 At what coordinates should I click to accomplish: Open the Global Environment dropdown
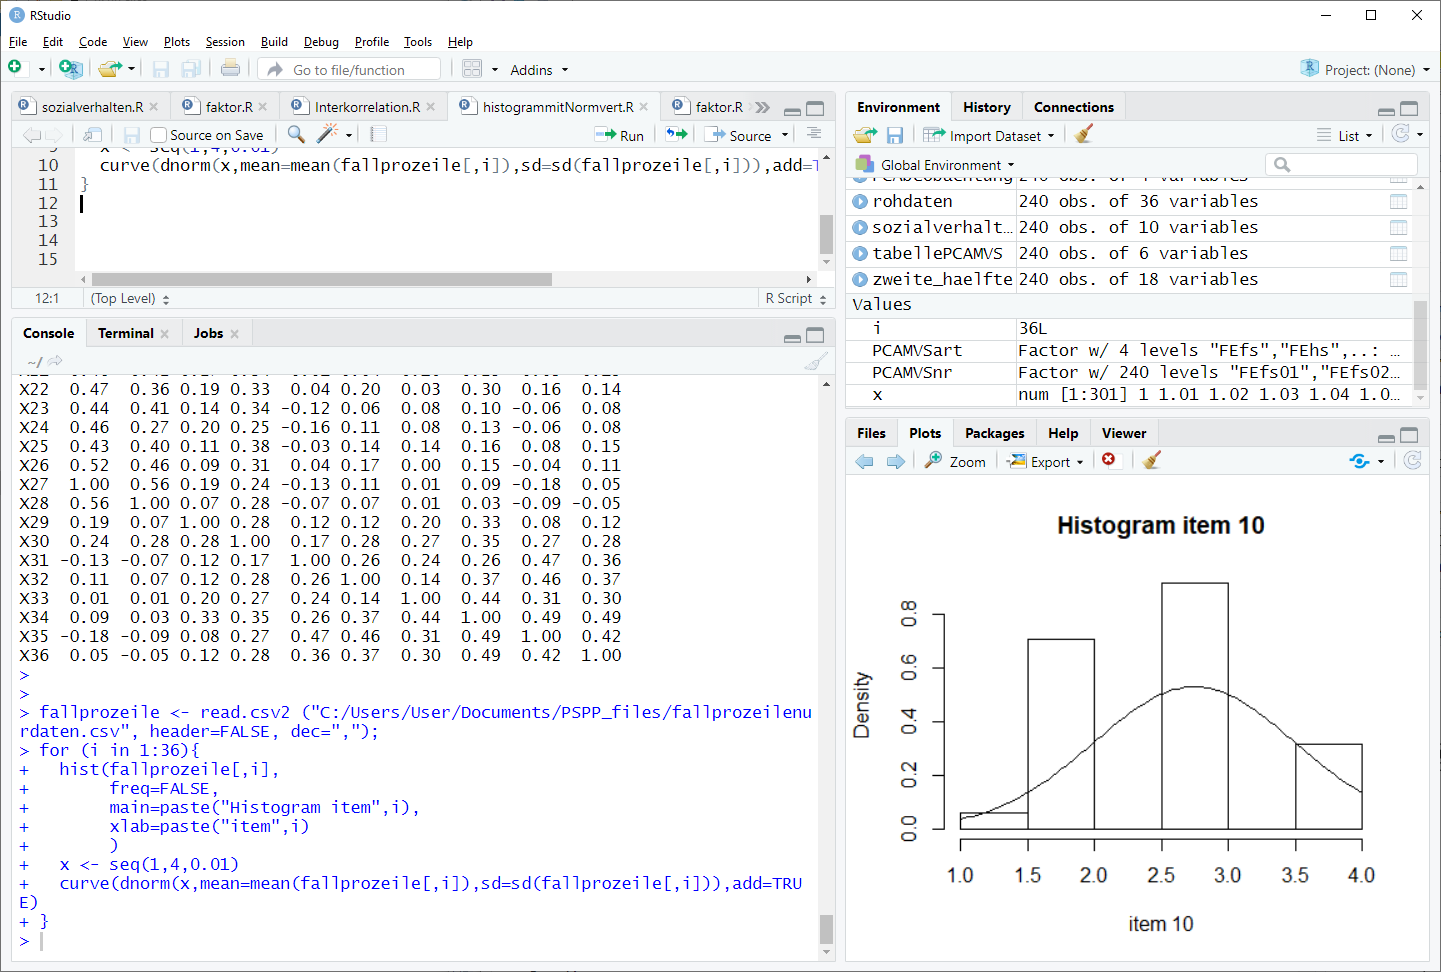pyautogui.click(x=946, y=165)
